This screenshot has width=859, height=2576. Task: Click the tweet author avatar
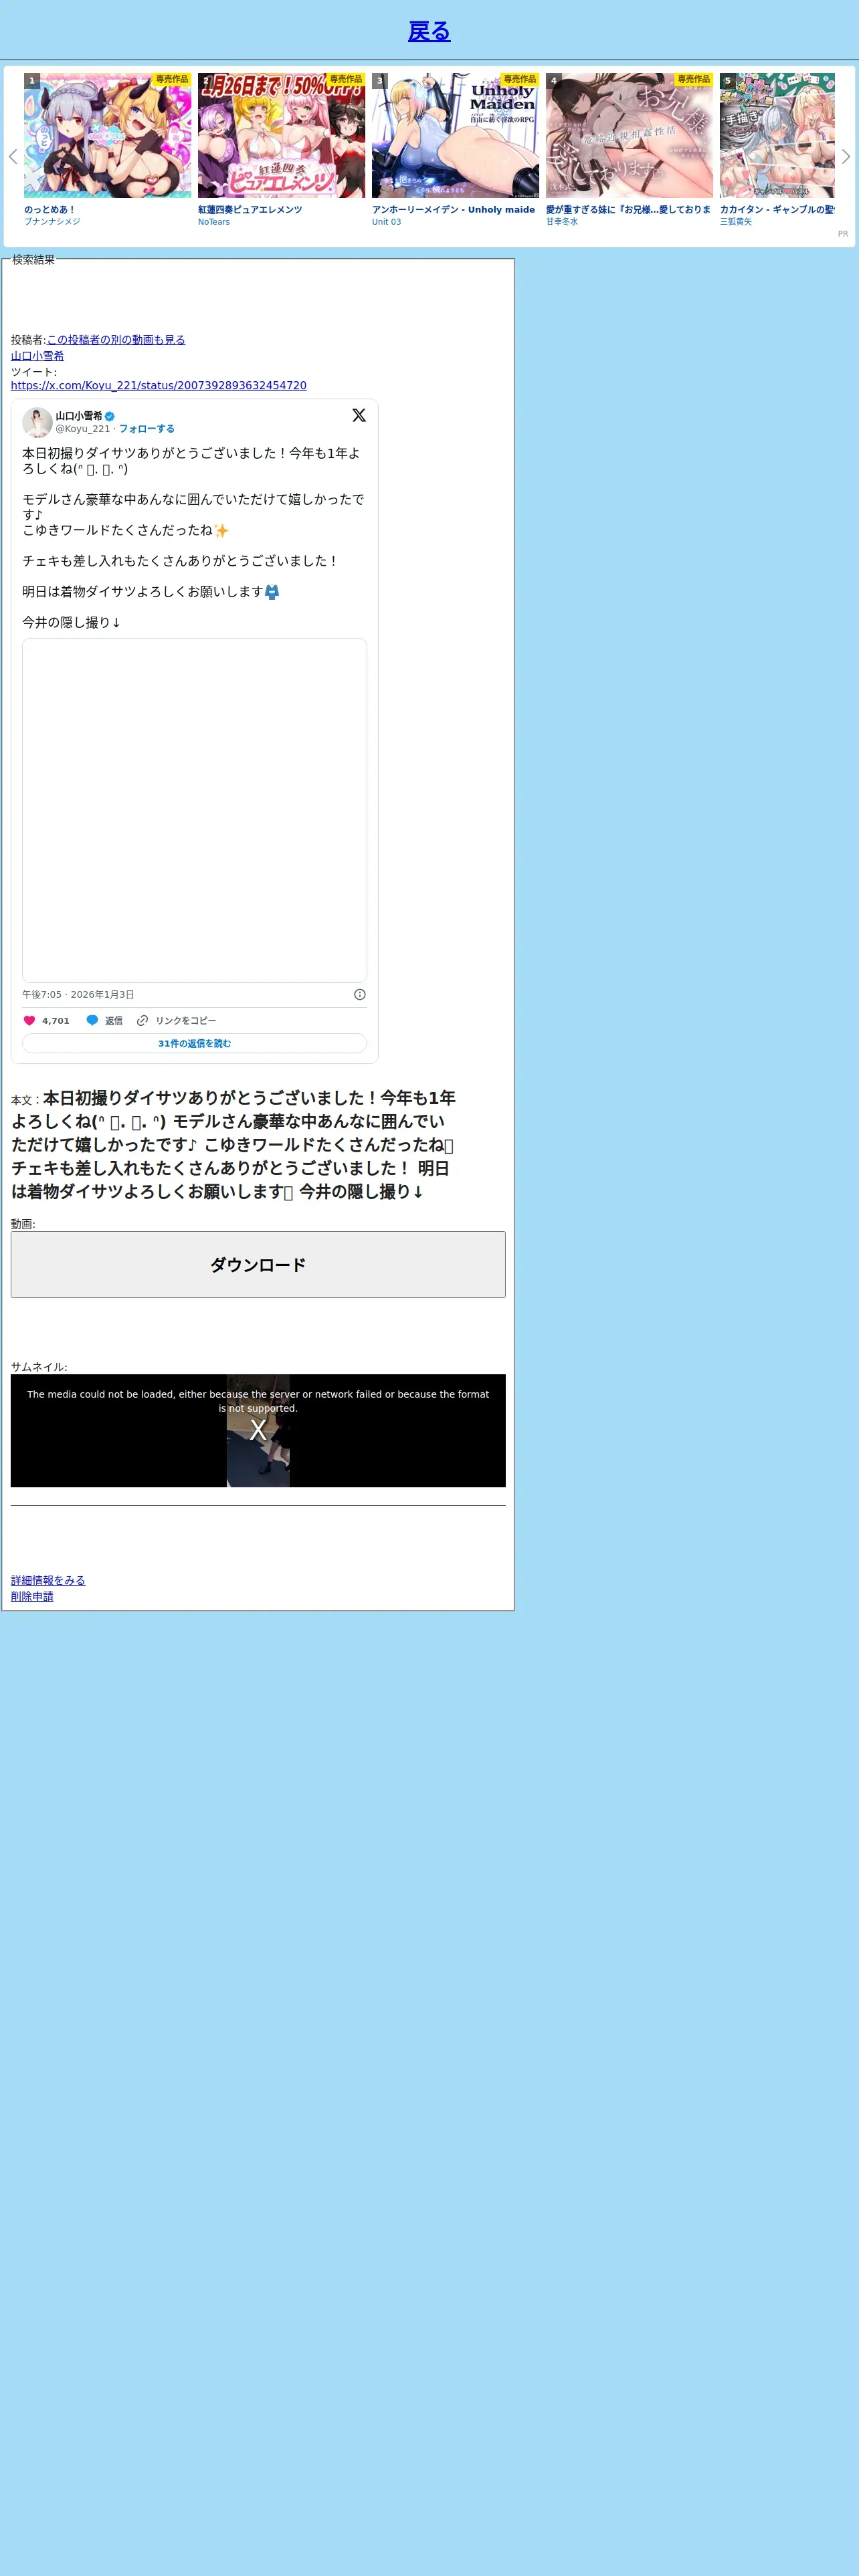pyautogui.click(x=37, y=422)
